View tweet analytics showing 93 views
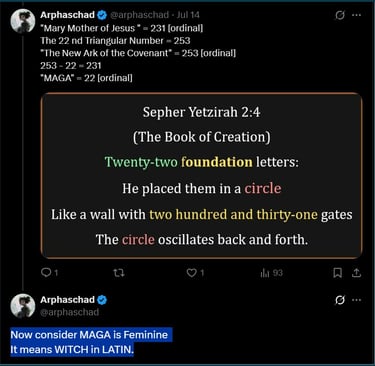The height and width of the screenshot is (366, 375). [x=271, y=273]
